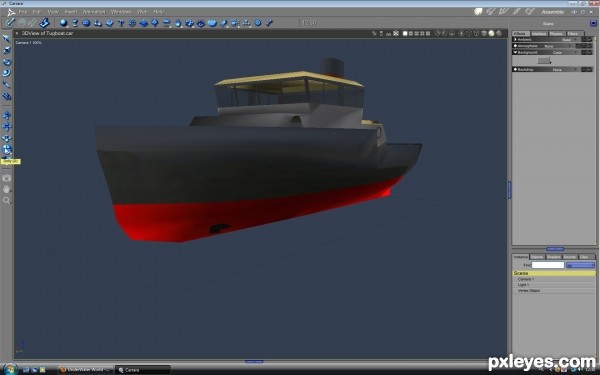The image size is (600, 375).
Task: Select the camera Pan cross-arrows tool
Action: (x=7, y=127)
